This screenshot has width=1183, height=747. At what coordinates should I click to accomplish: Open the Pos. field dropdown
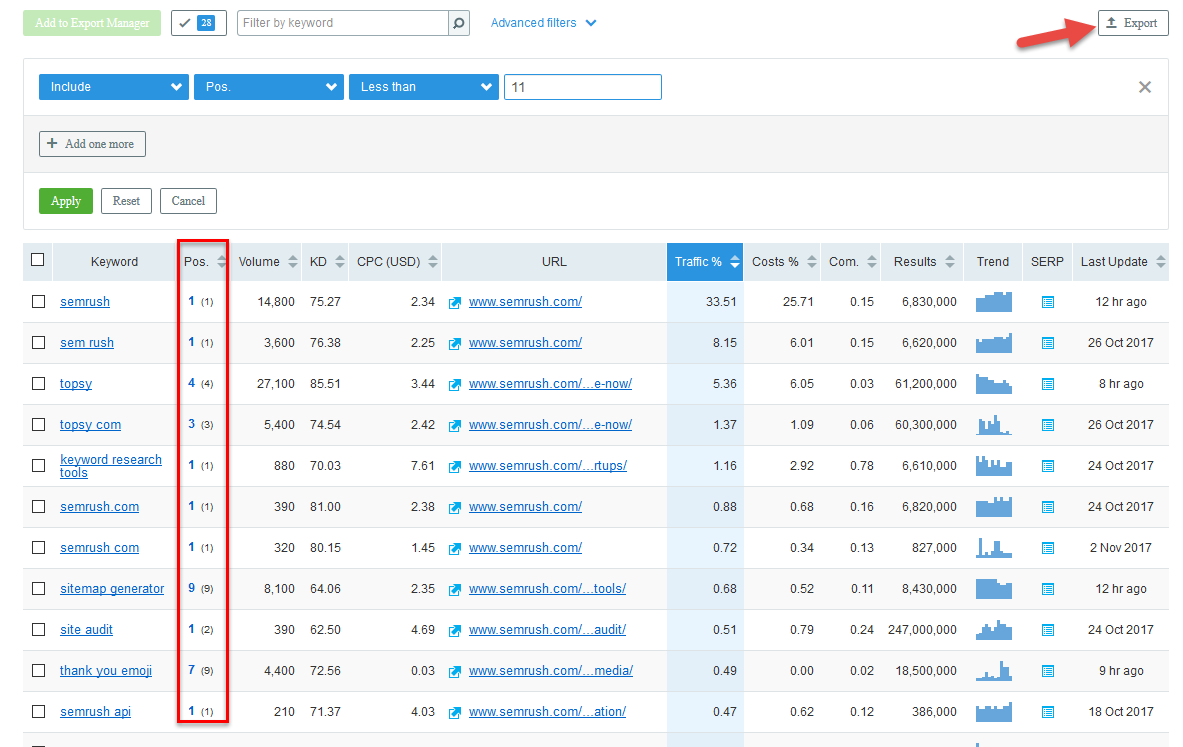(268, 87)
